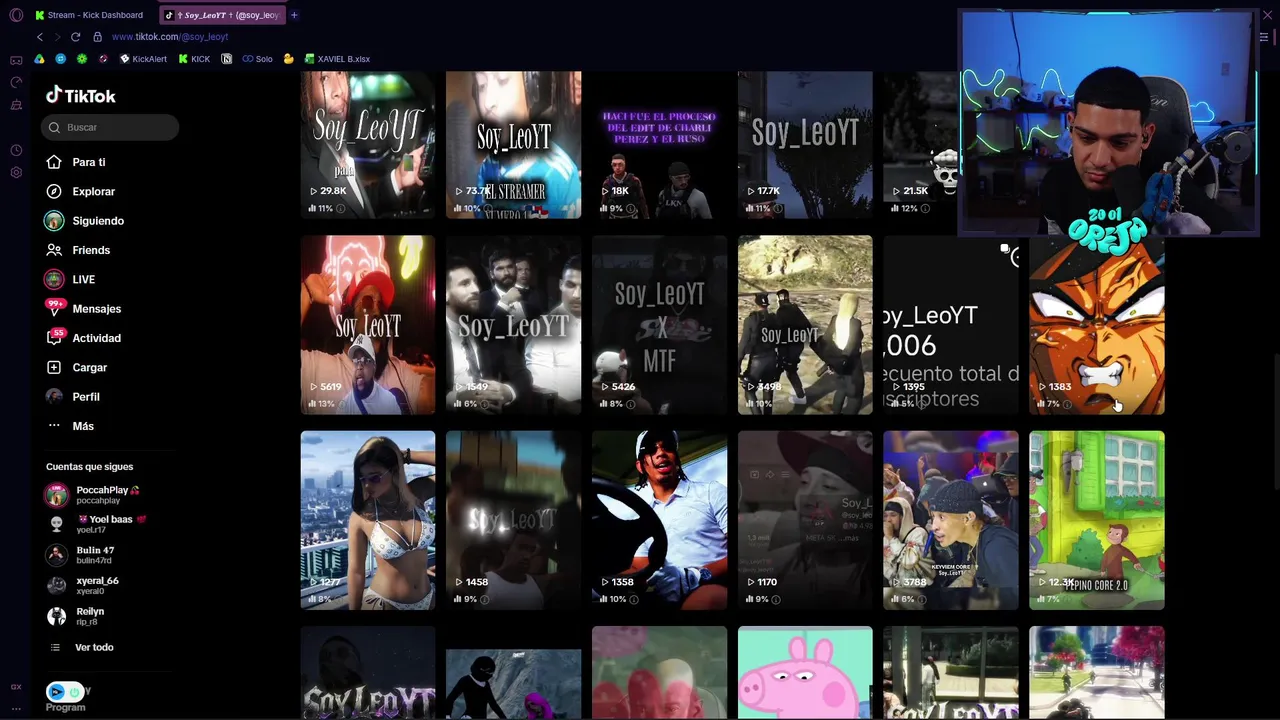The image size is (1280, 720).
Task: Open xyeral_66 followed account
Action: (x=82, y=585)
